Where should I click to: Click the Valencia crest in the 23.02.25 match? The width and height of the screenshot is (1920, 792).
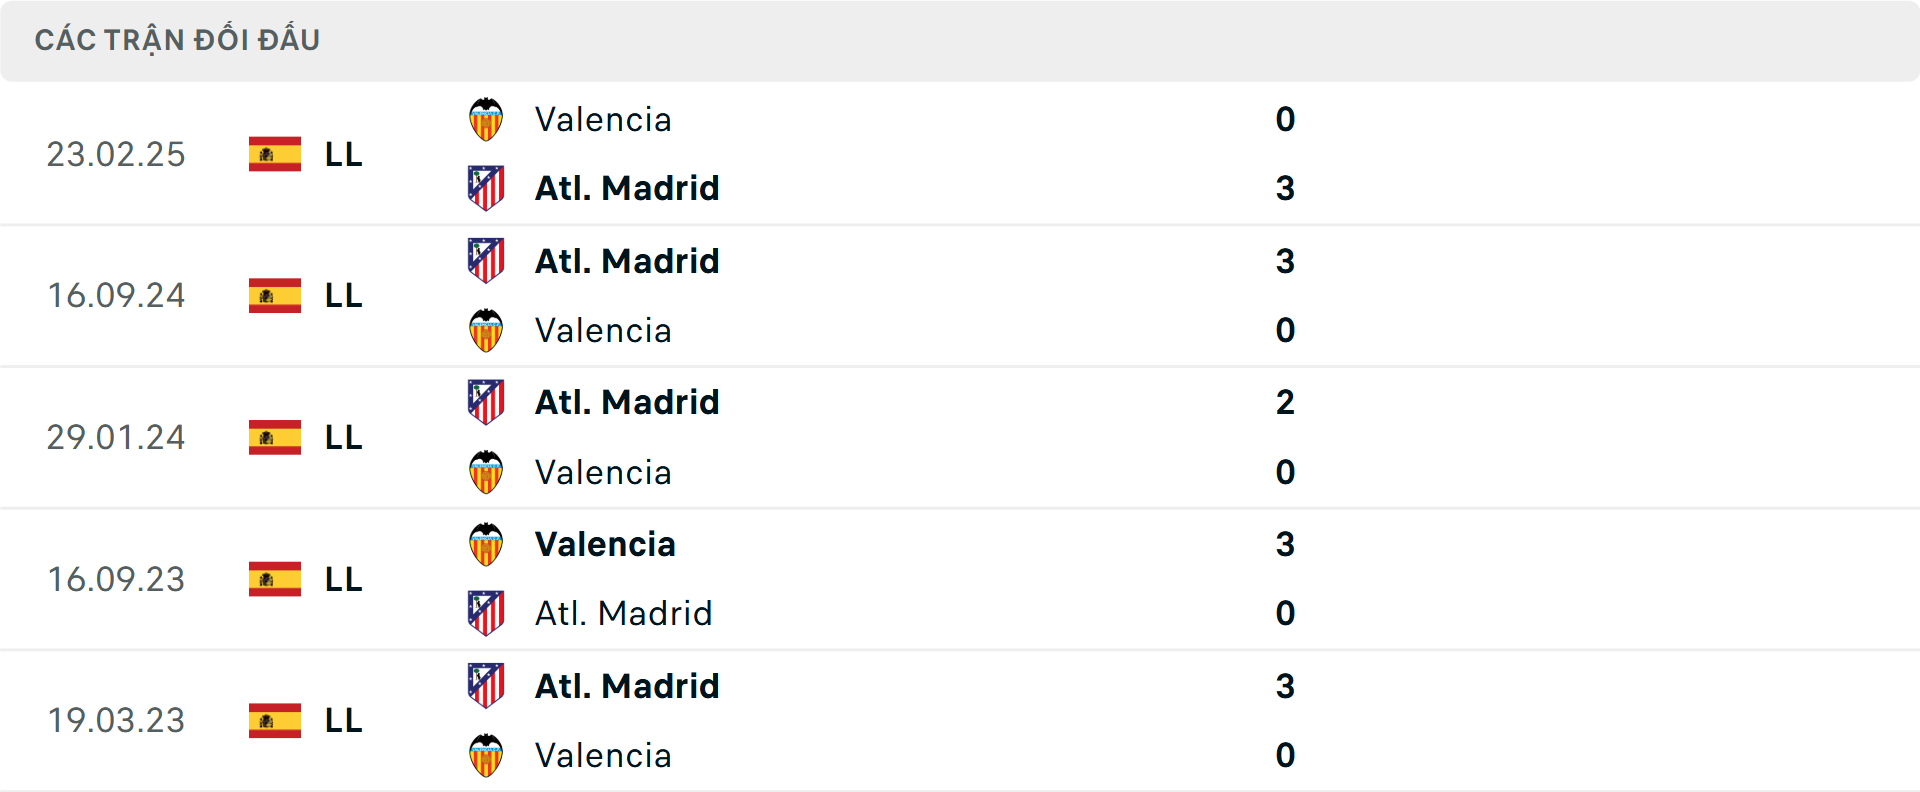point(487,119)
